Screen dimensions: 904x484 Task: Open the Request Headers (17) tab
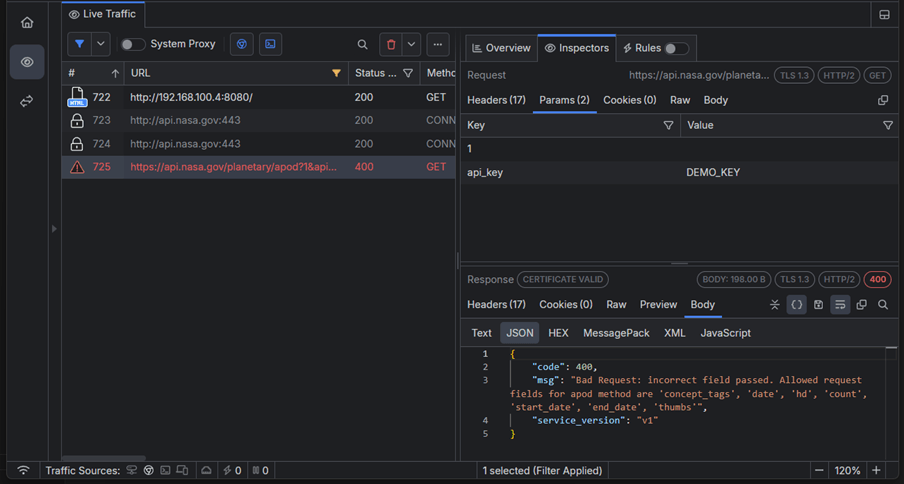pos(496,100)
